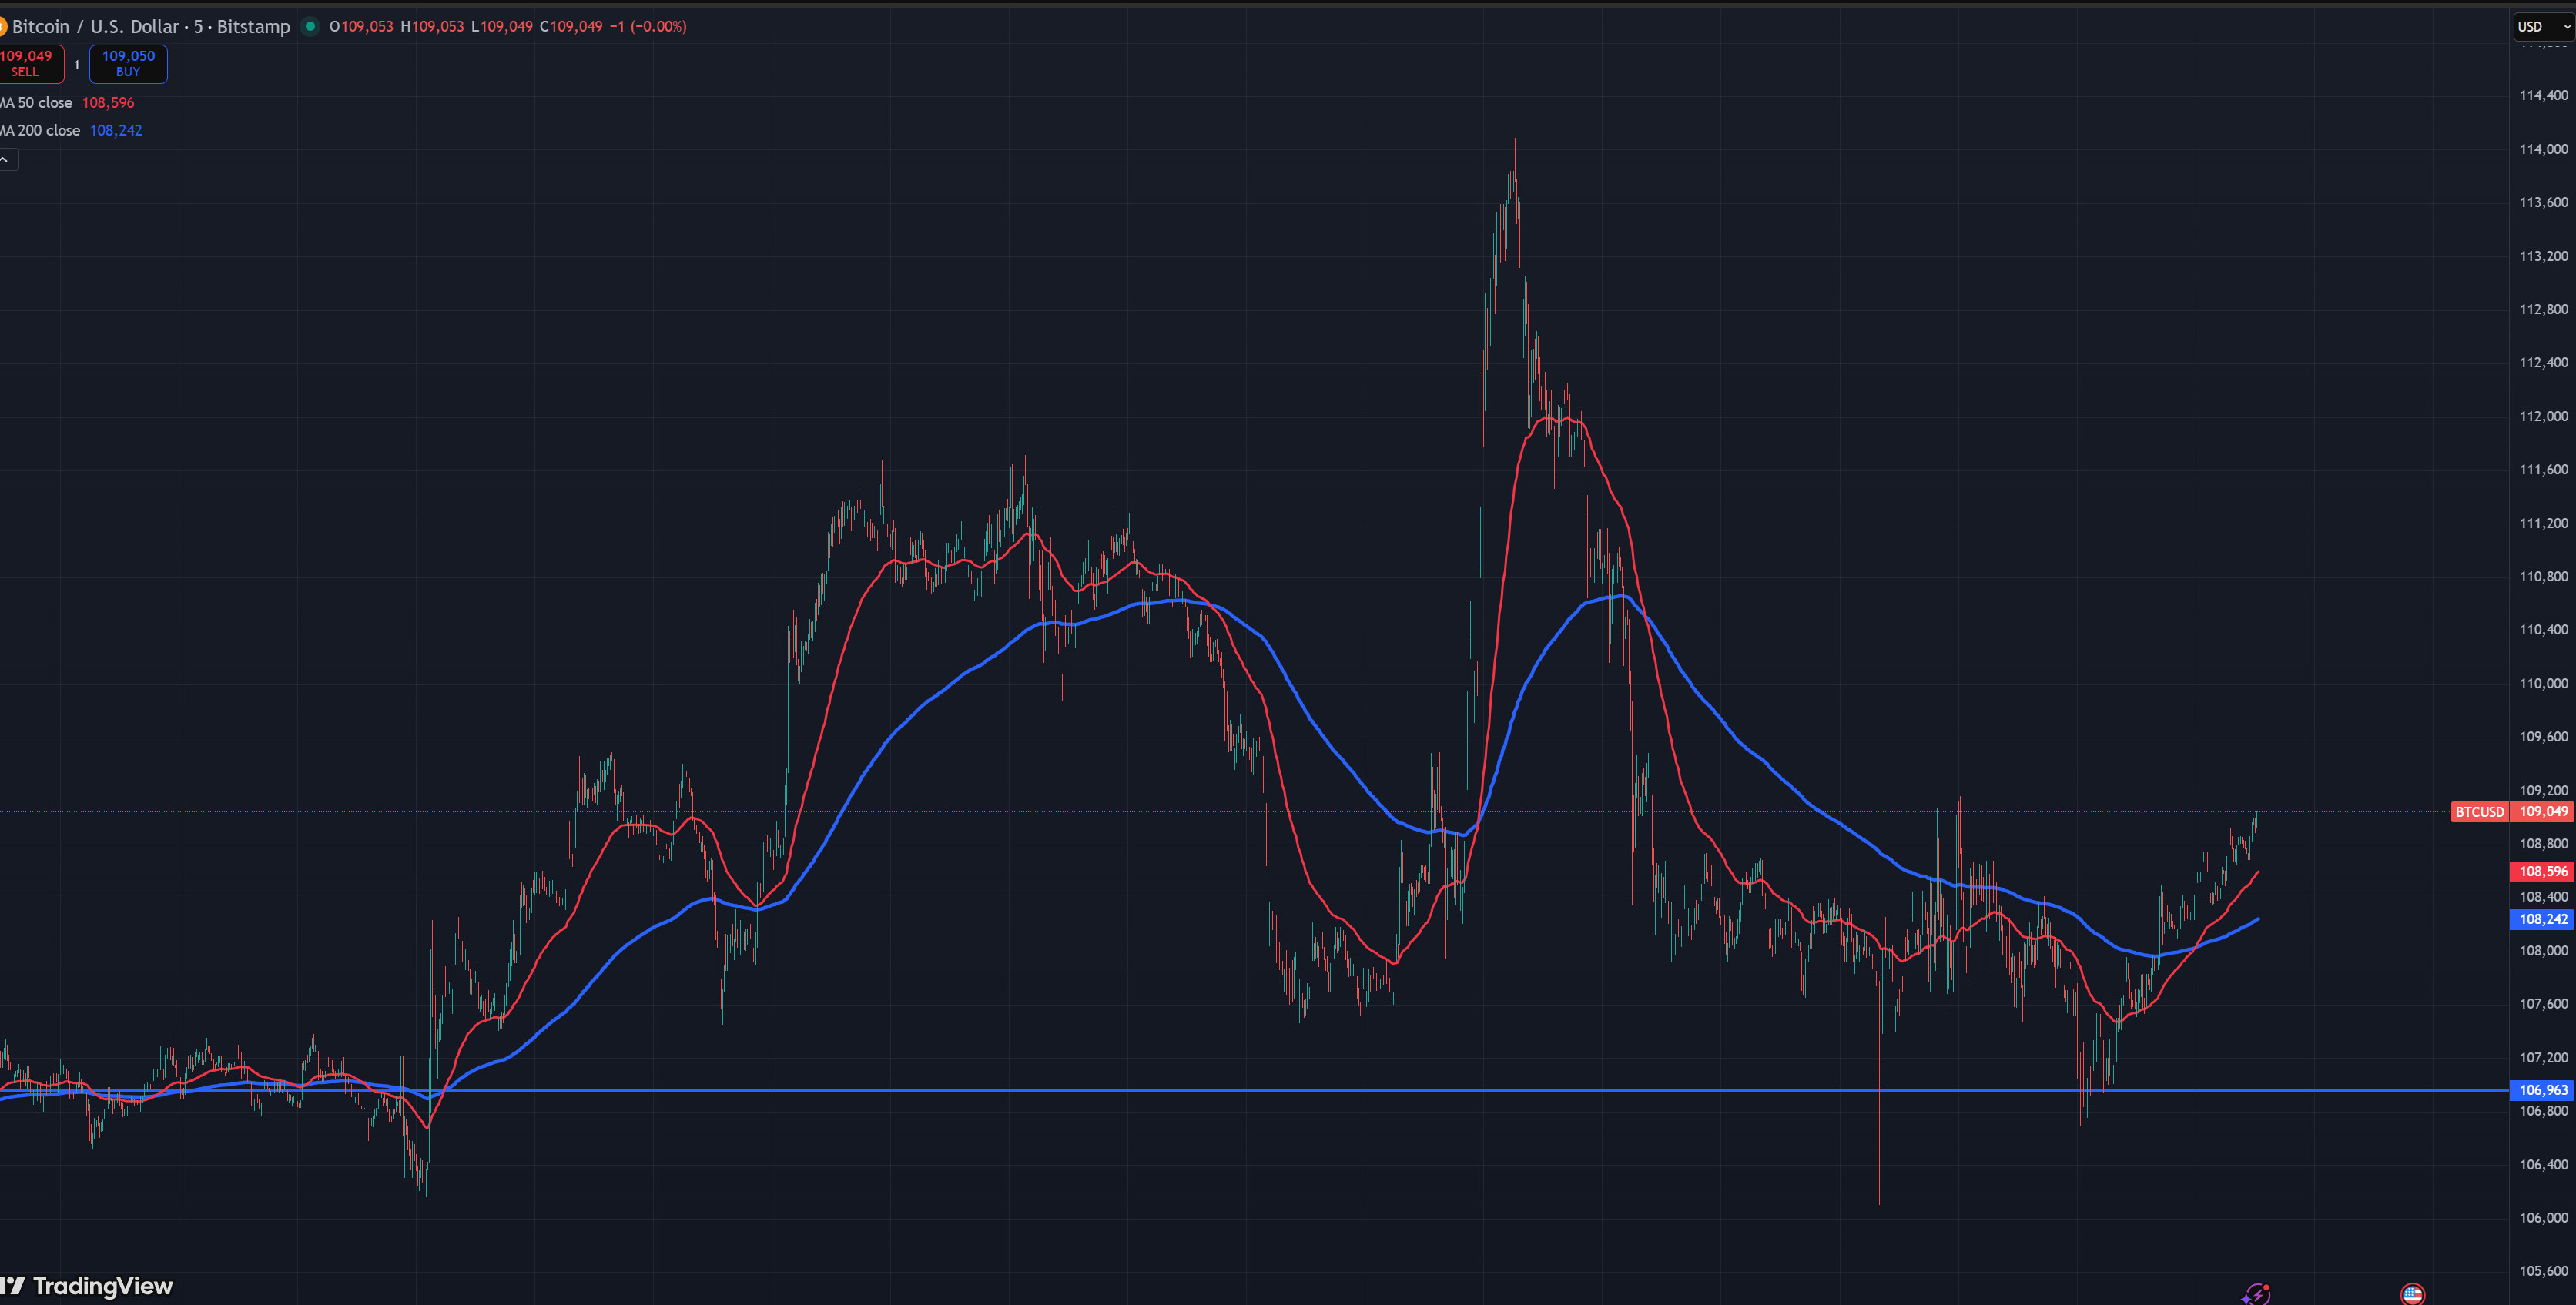Click the 112,400 price axis tick
Screen dimensions: 2576x1305
(2543, 363)
